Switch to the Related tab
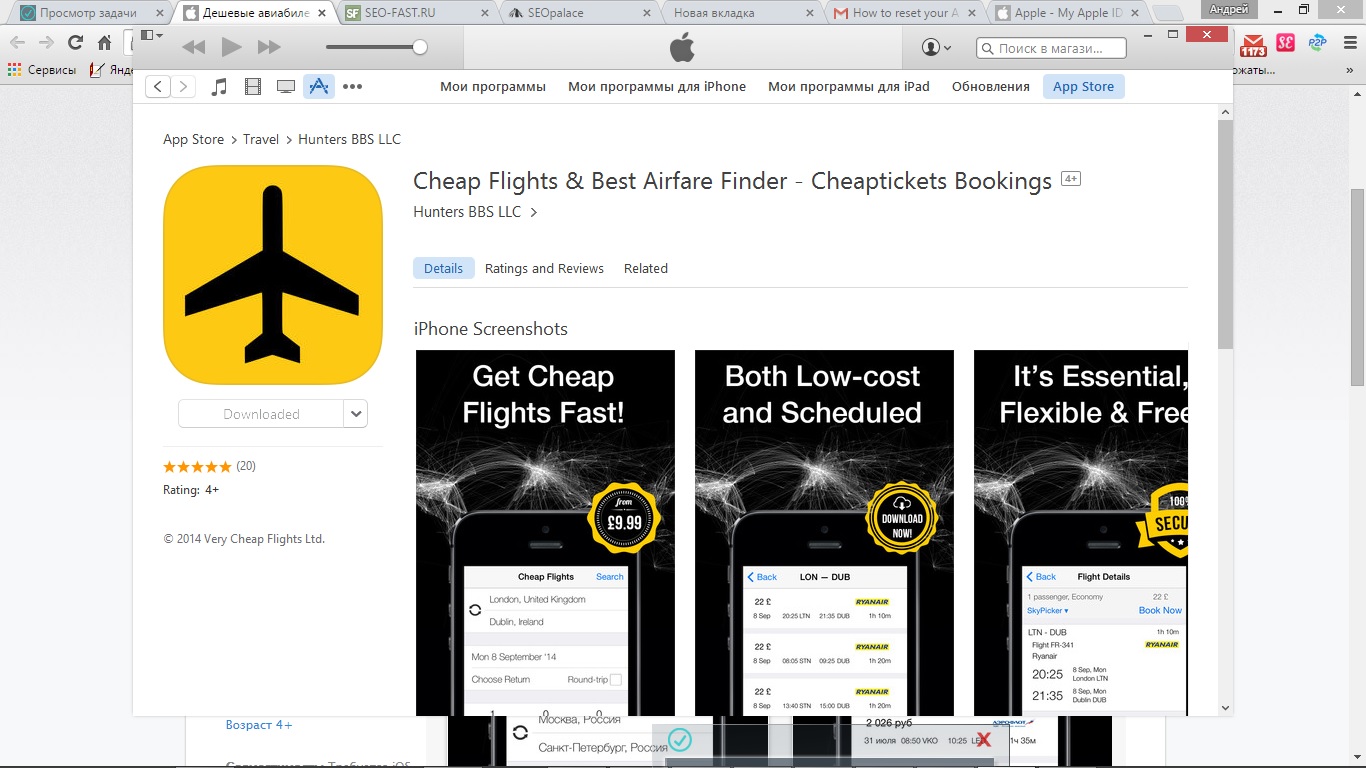 tap(646, 268)
